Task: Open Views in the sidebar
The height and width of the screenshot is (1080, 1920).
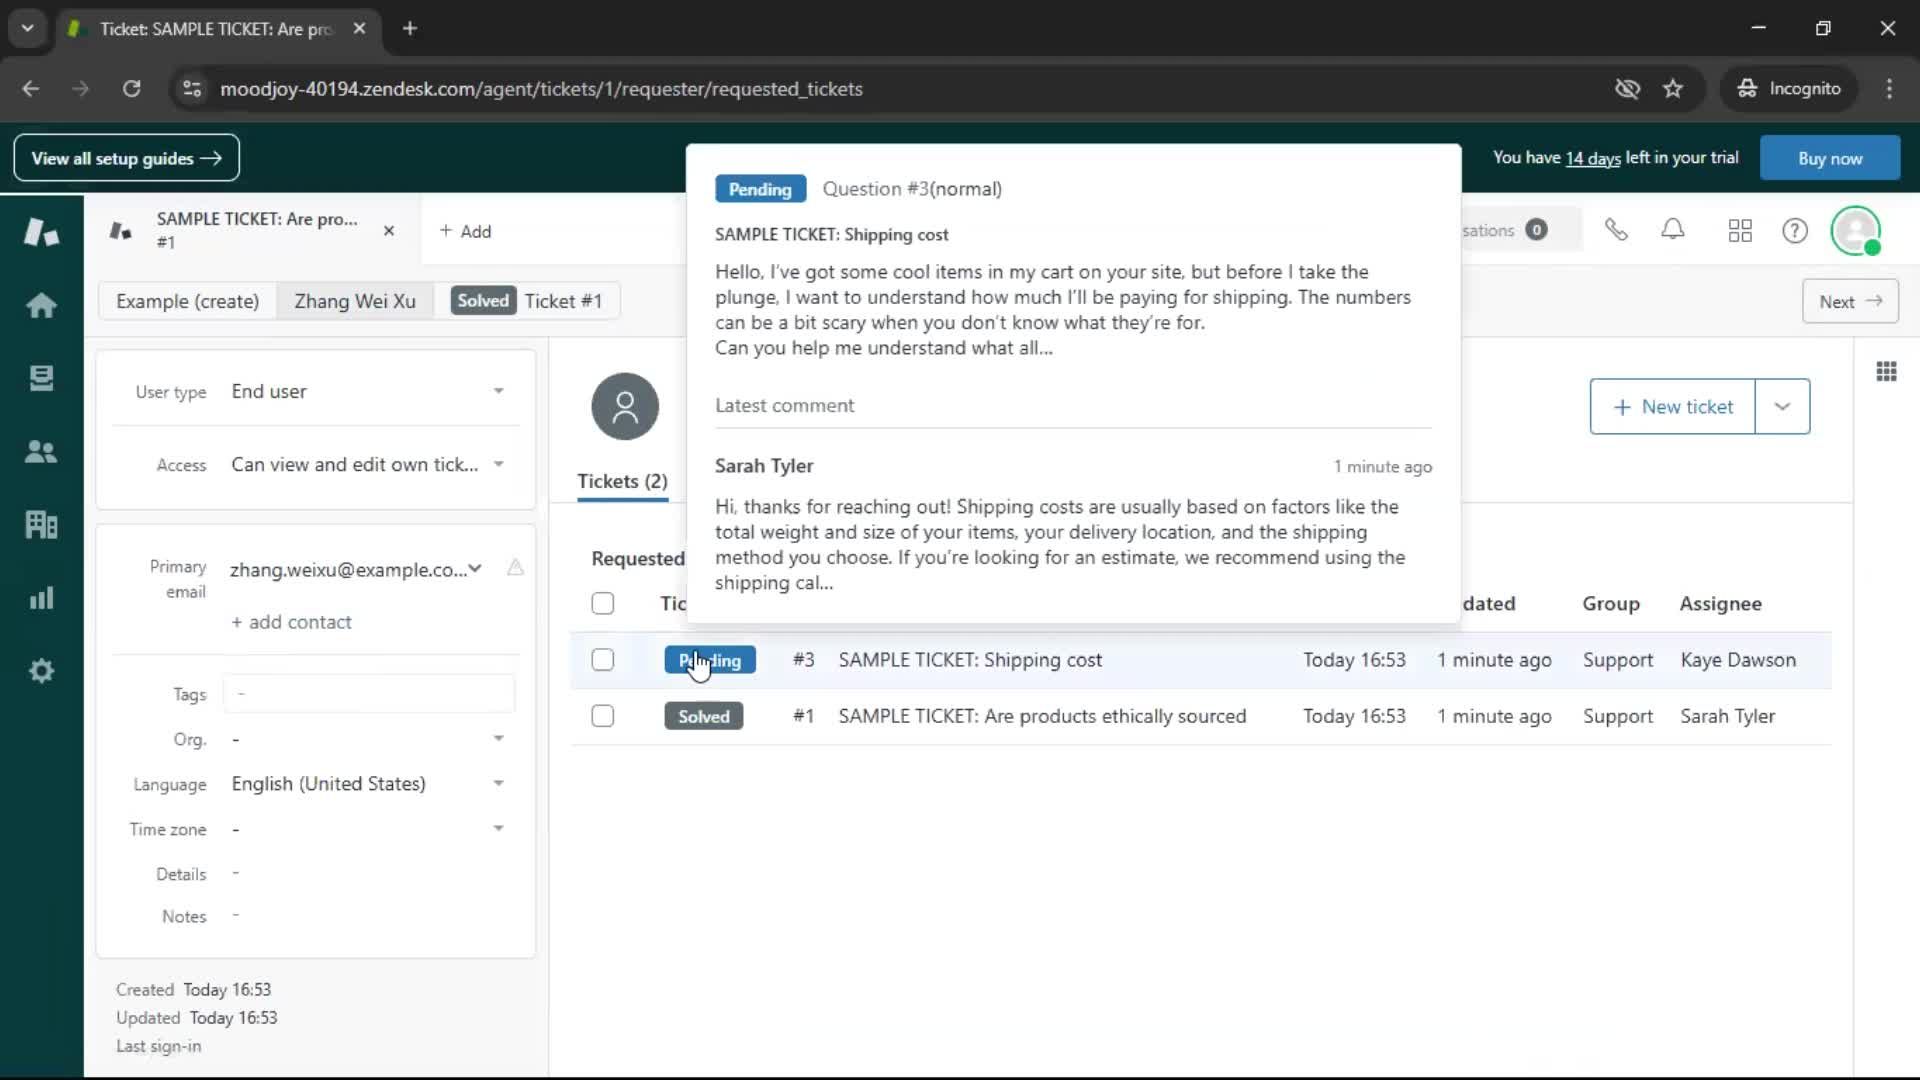Action: click(41, 378)
